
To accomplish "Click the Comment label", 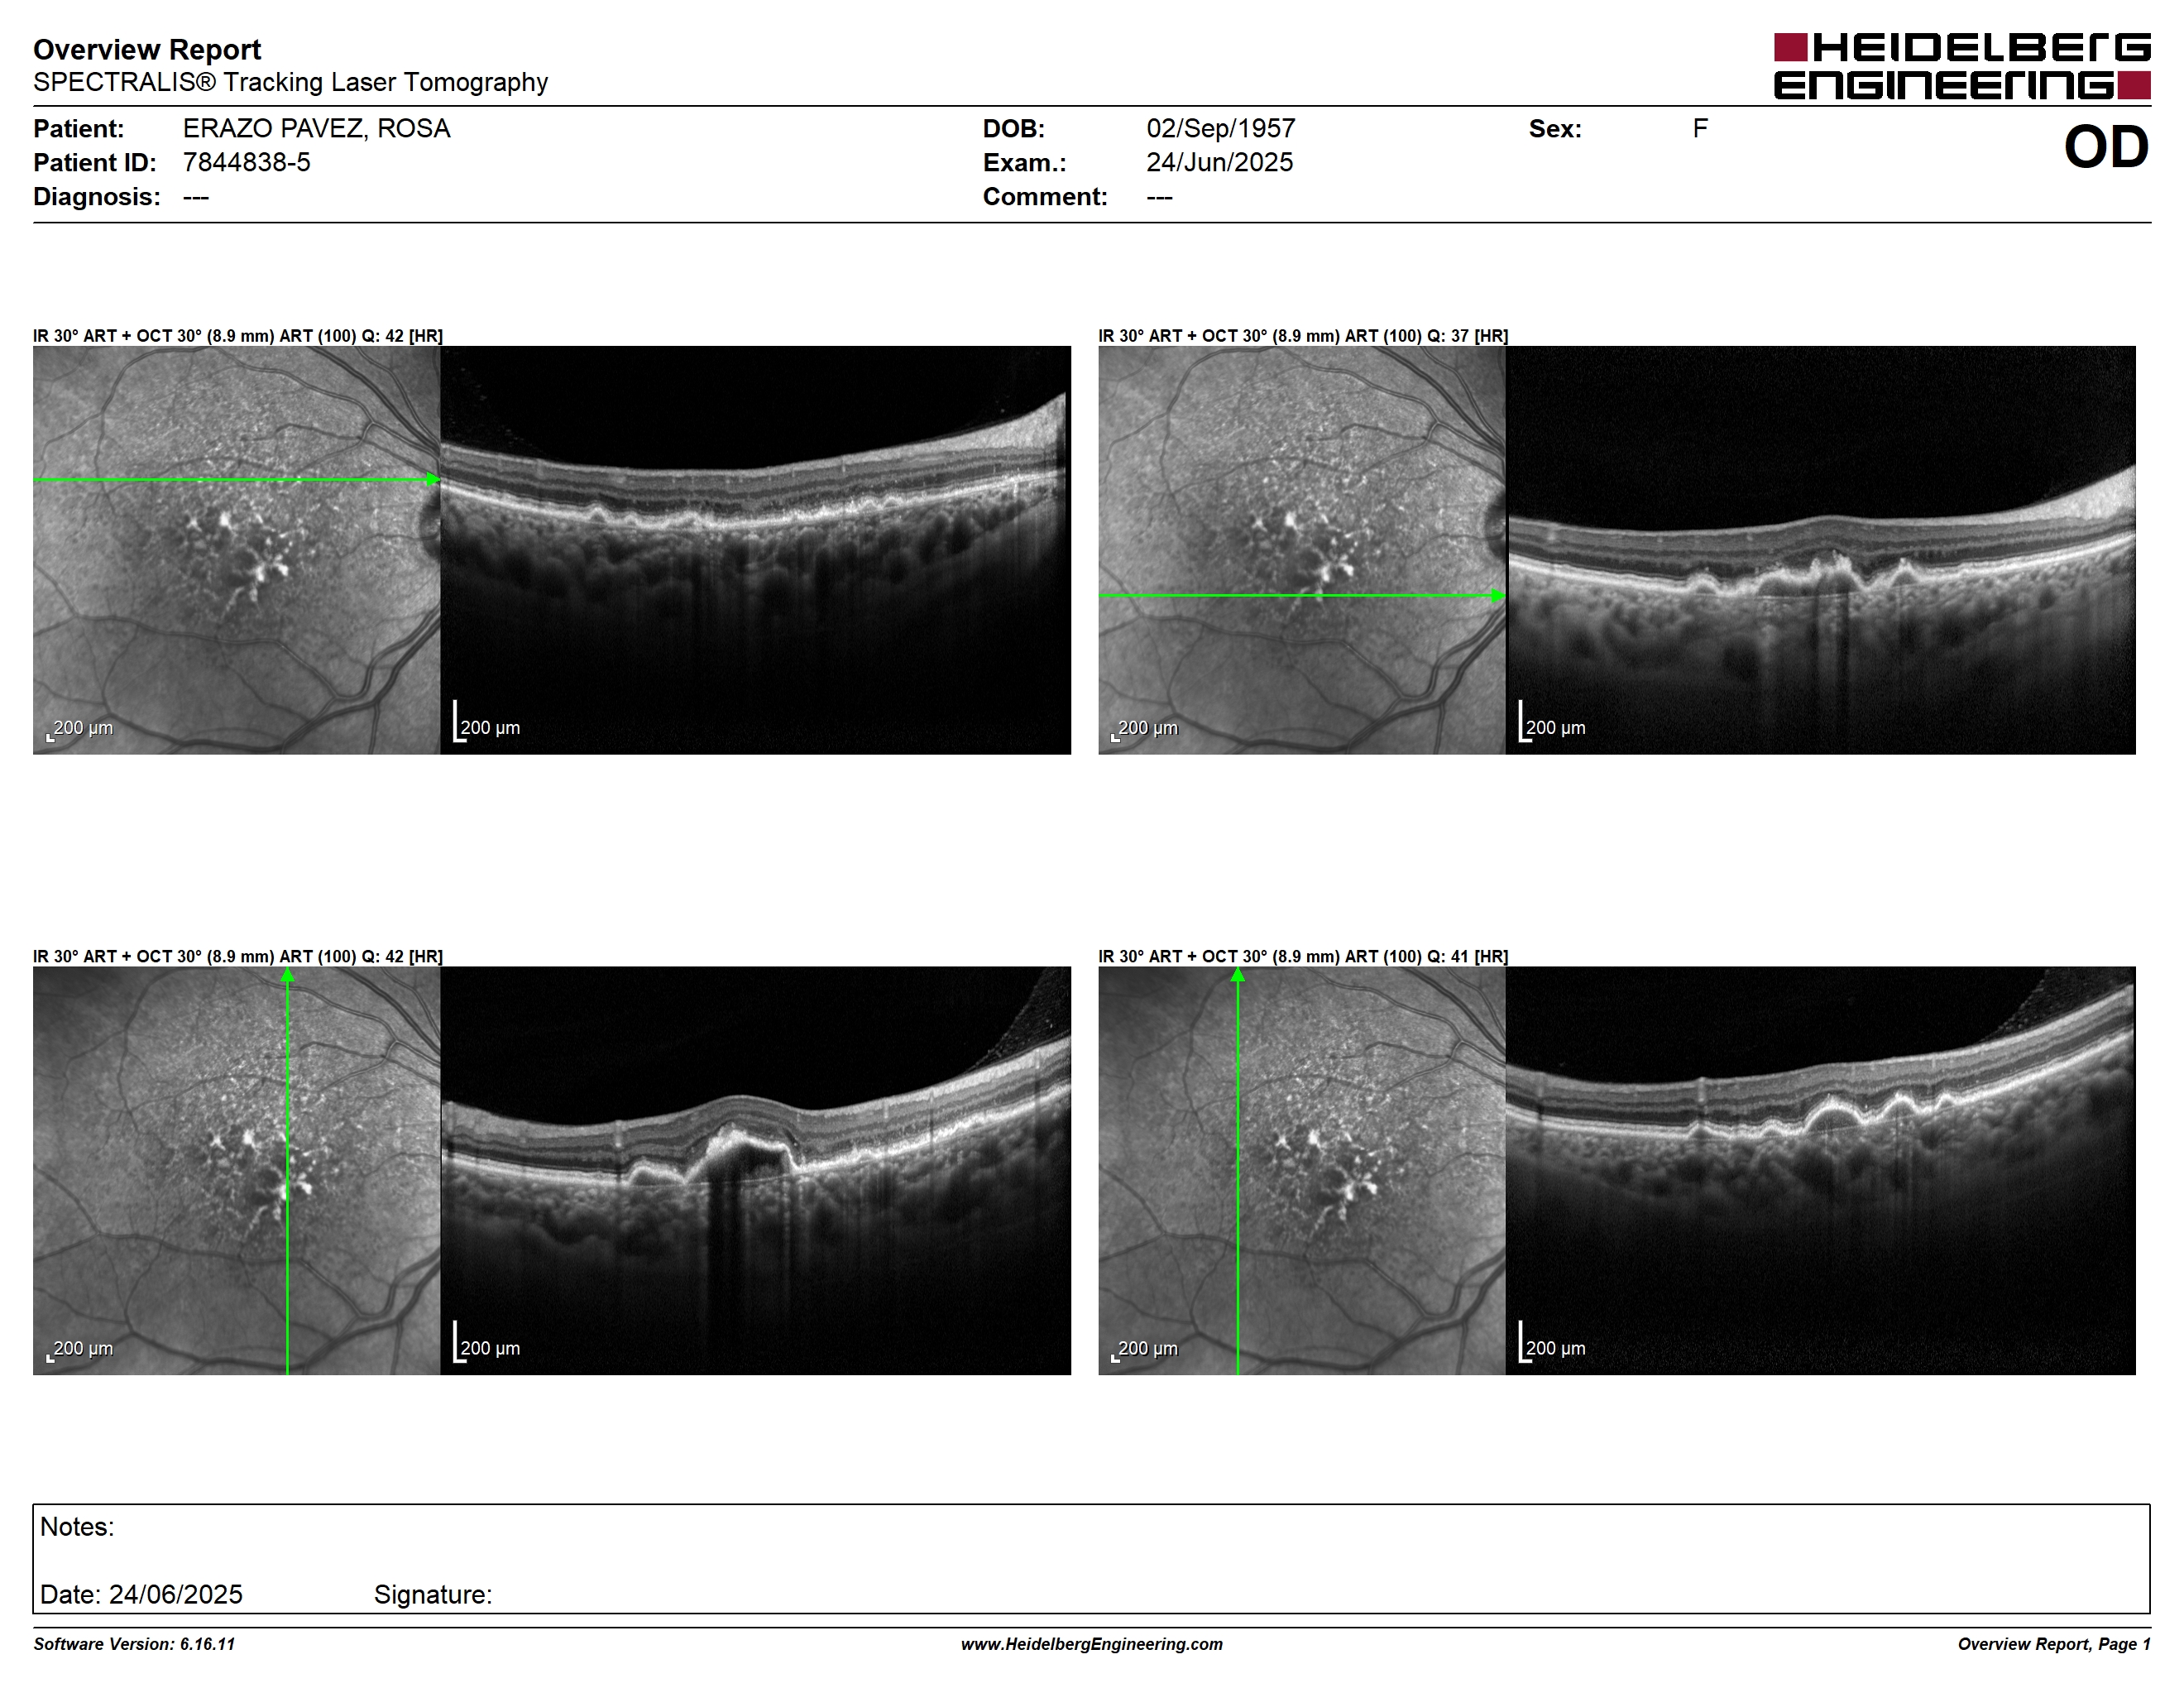I will pos(1045,196).
